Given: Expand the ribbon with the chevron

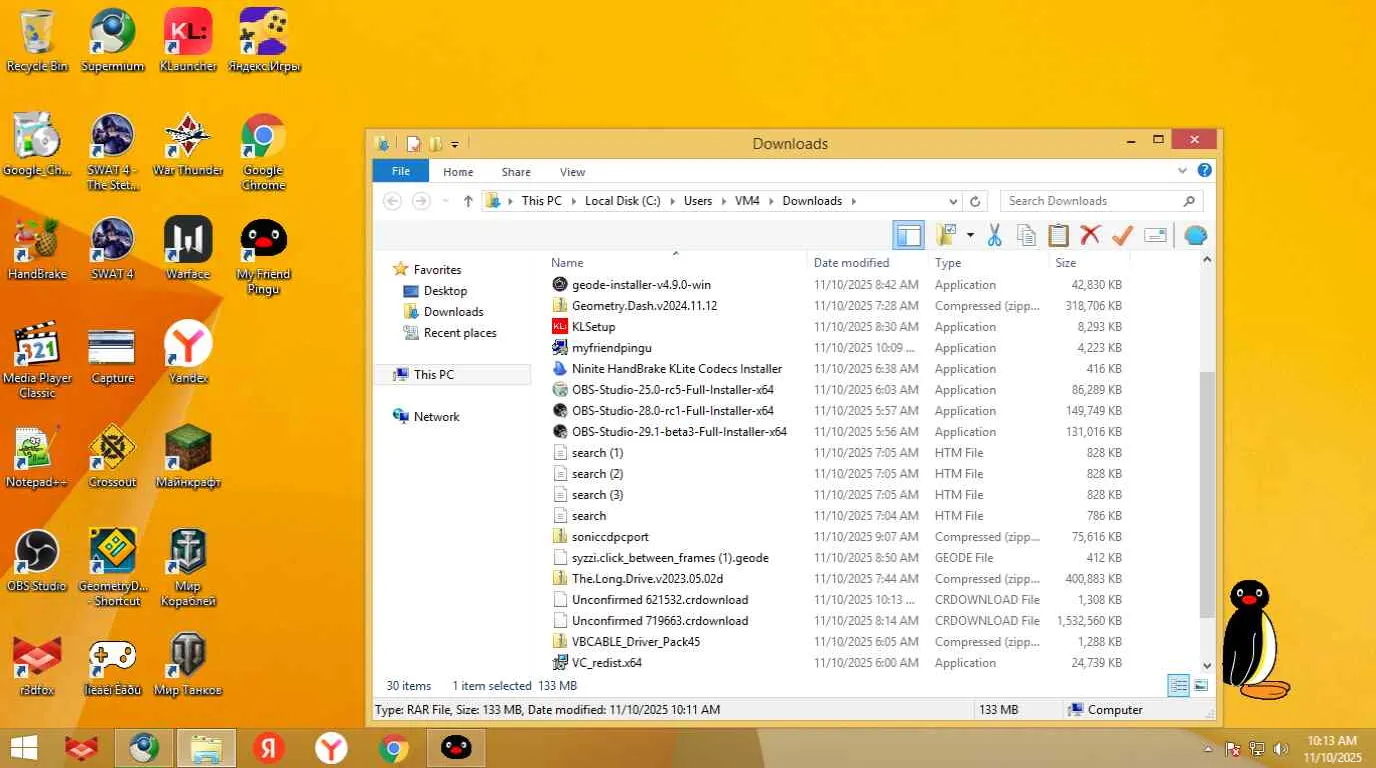Looking at the screenshot, I should pyautogui.click(x=1183, y=171).
